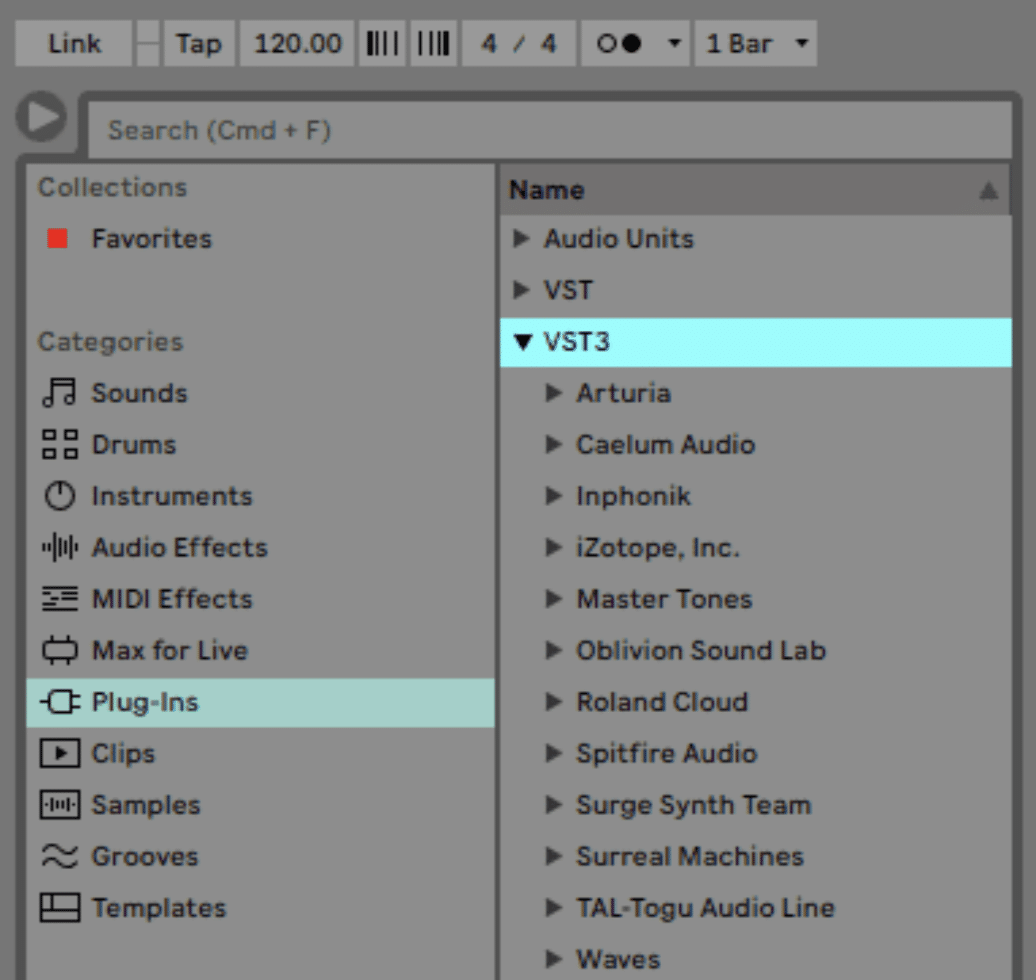1036x980 pixels.
Task: Open the 1 Bar quantization dropdown
Action: 756,43
